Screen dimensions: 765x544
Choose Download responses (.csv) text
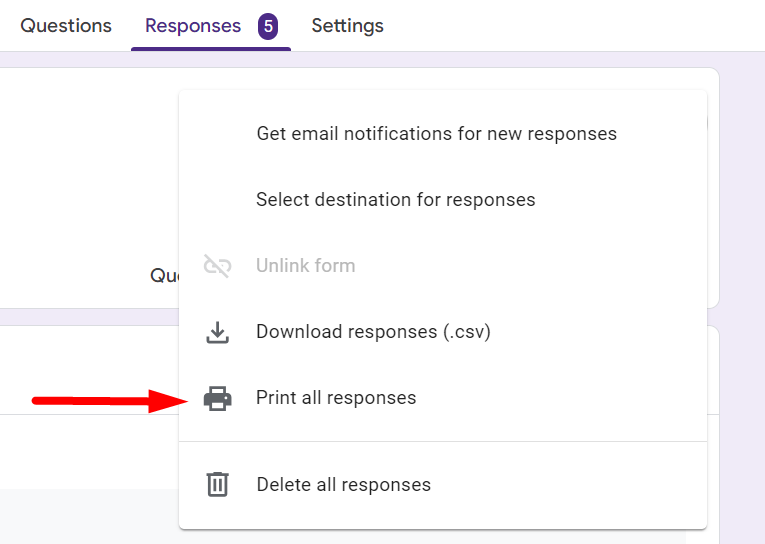pos(373,332)
